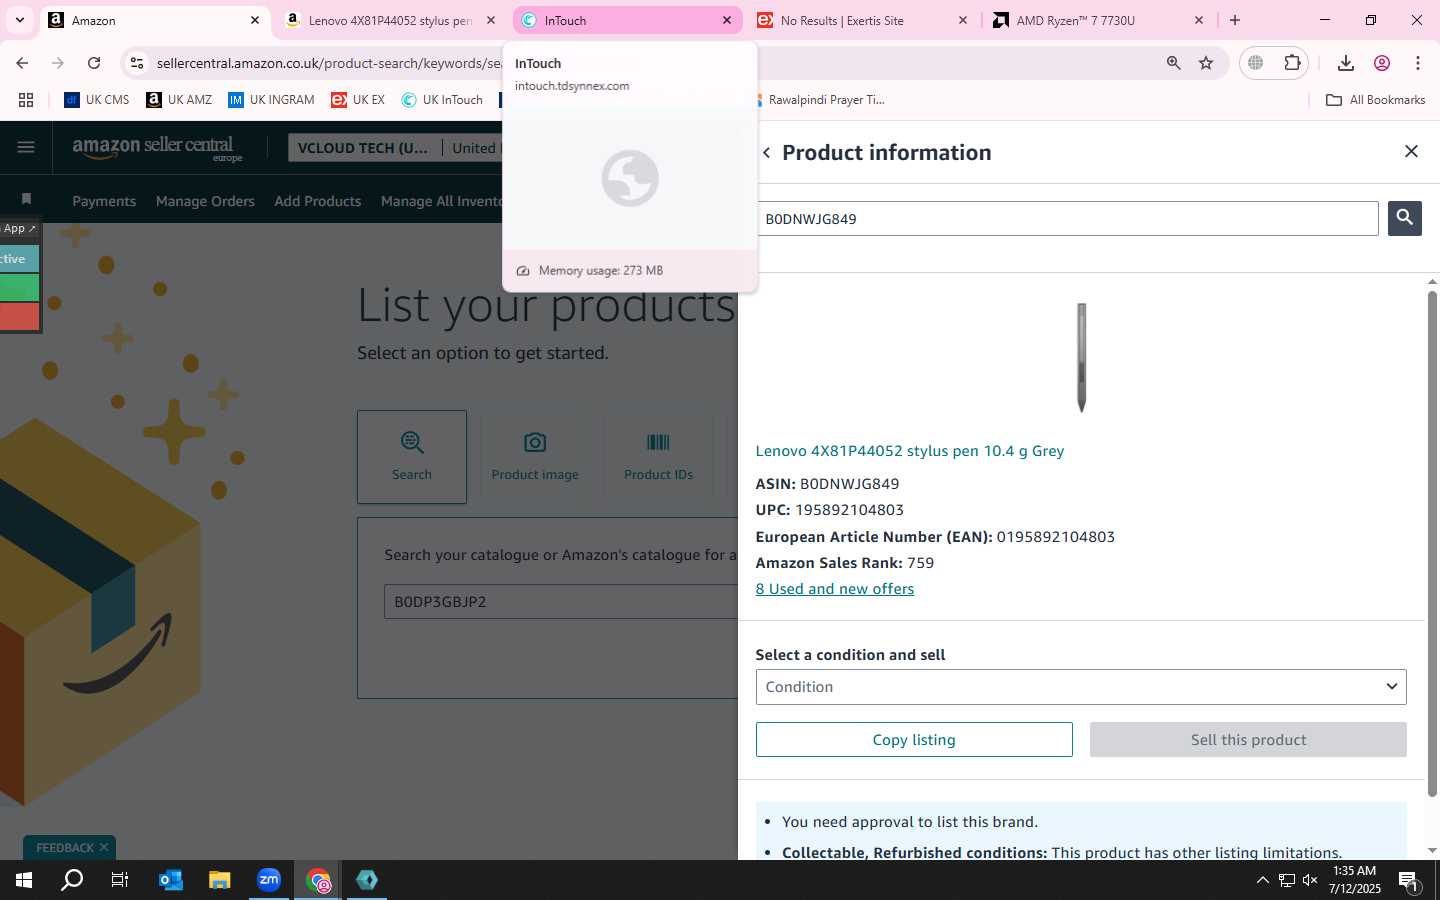Click the stylus pen product thumbnail
The height and width of the screenshot is (900, 1440).
(1081, 357)
